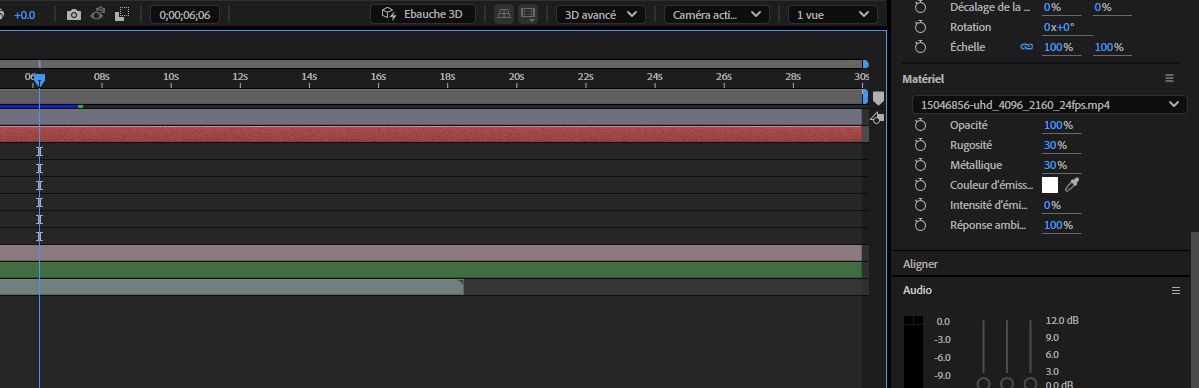Screen dimensions: 1199x388
Task: Enable the Rugosité stopwatch
Action: (x=921, y=145)
